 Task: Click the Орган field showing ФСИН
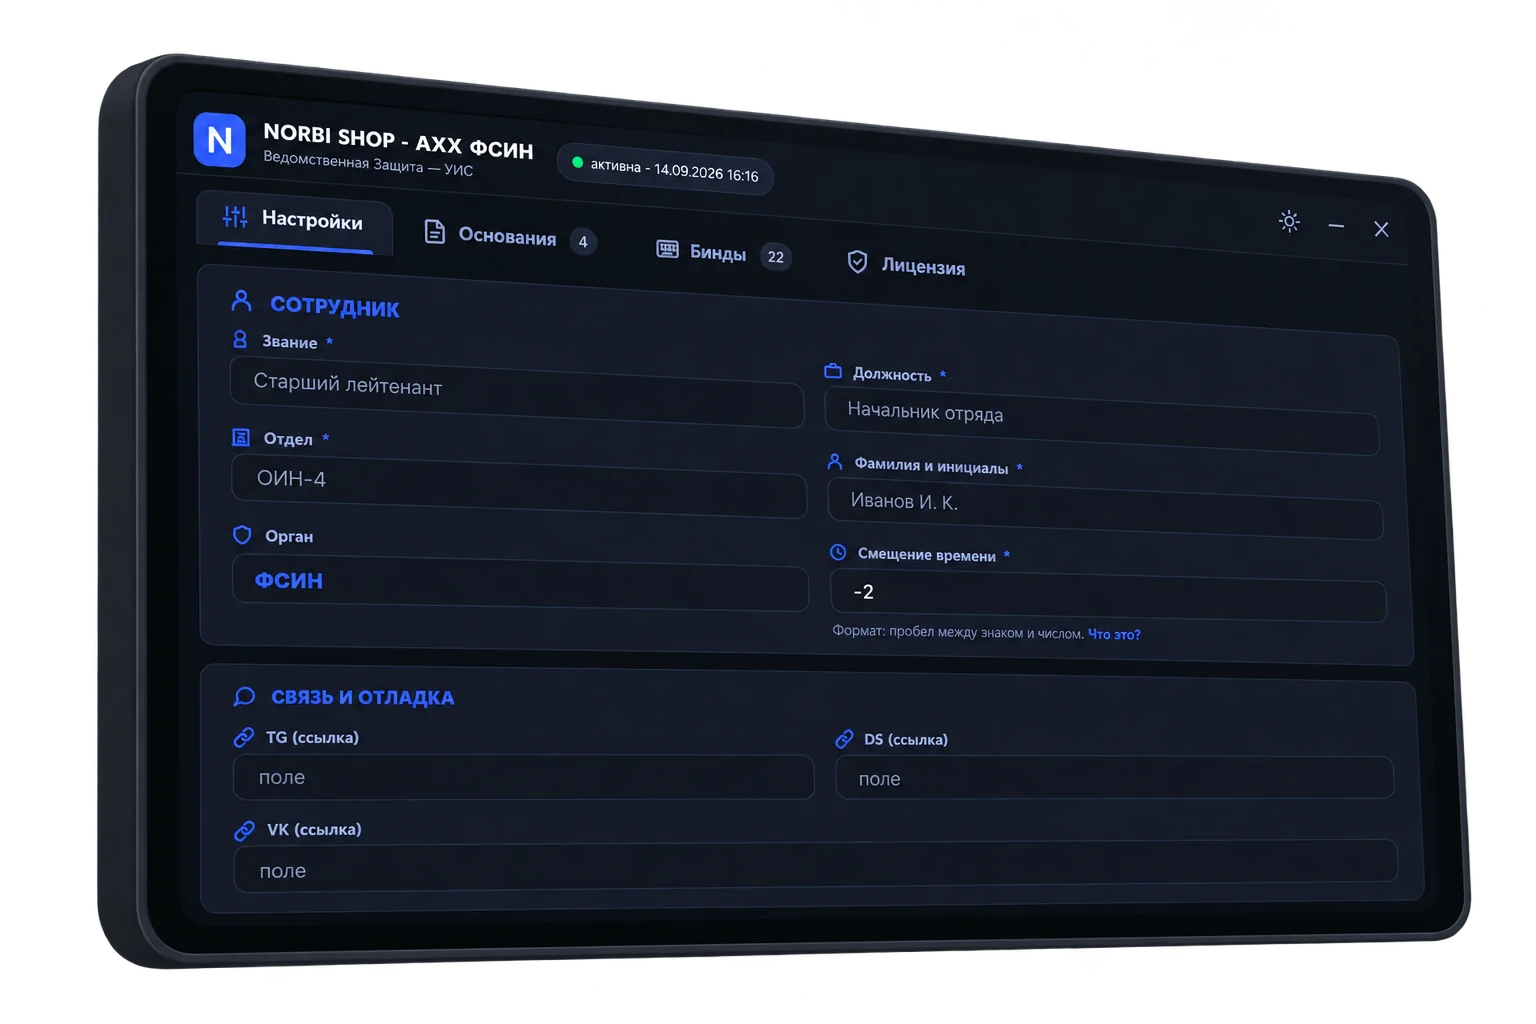(520, 583)
